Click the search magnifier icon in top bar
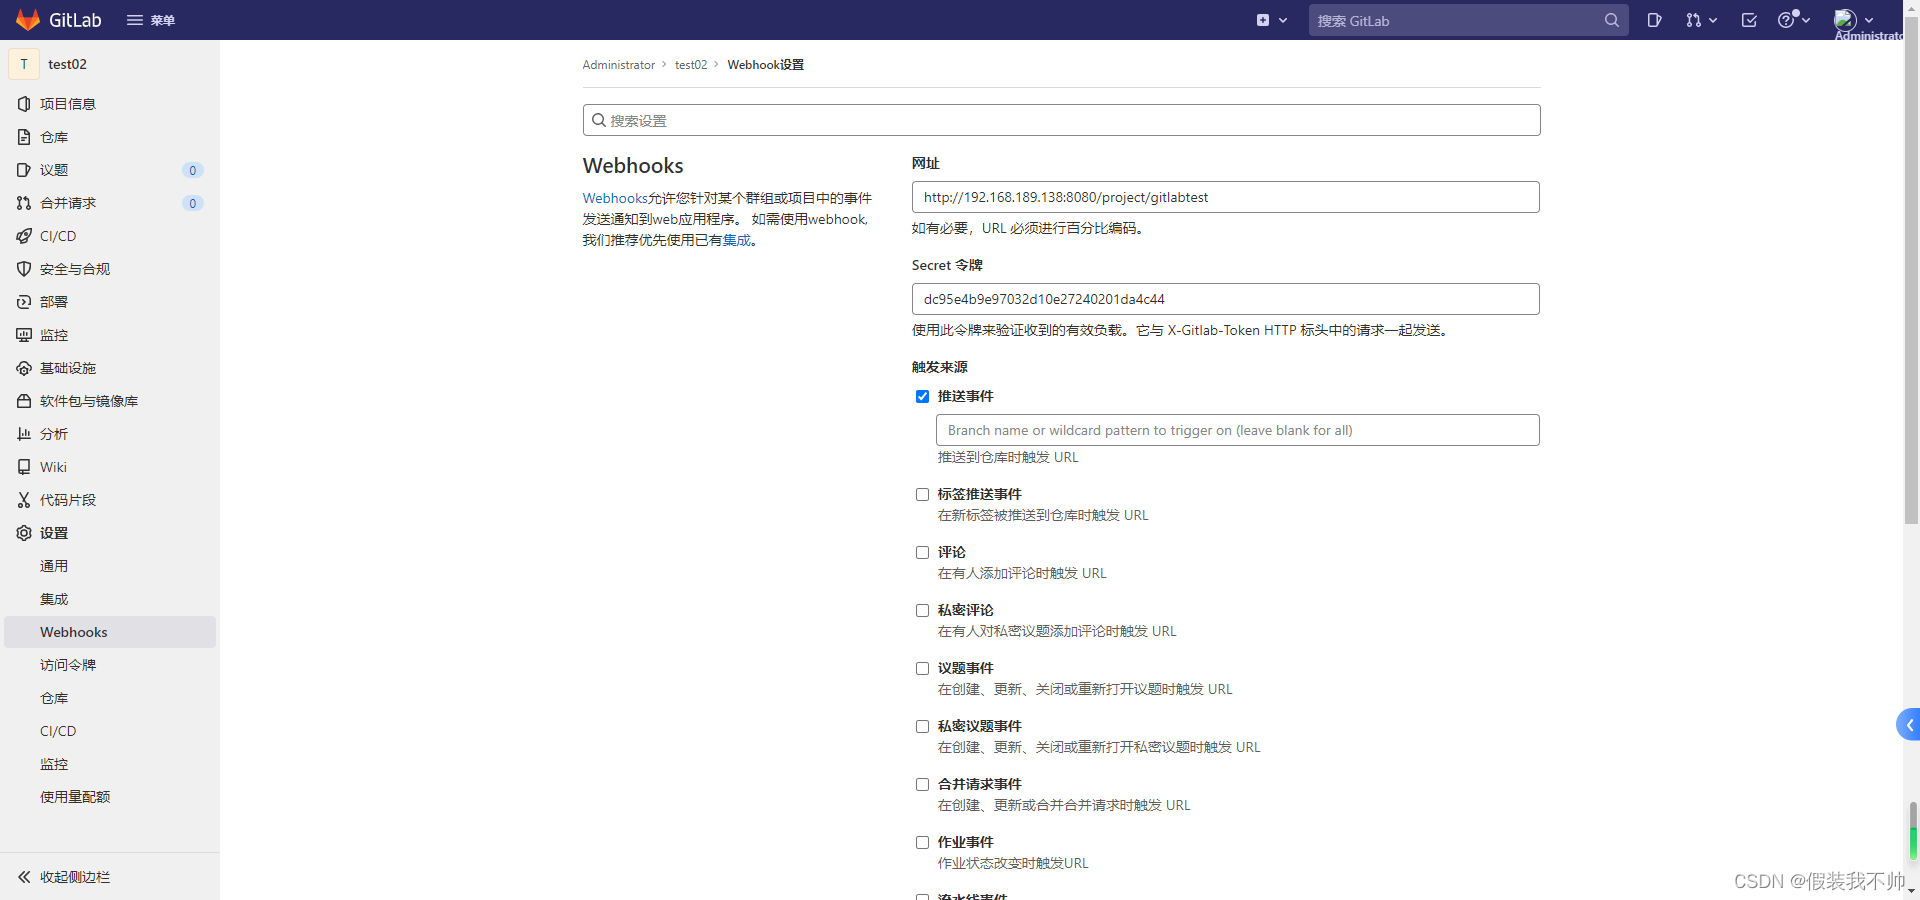This screenshot has height=900, width=1920. [x=1611, y=20]
